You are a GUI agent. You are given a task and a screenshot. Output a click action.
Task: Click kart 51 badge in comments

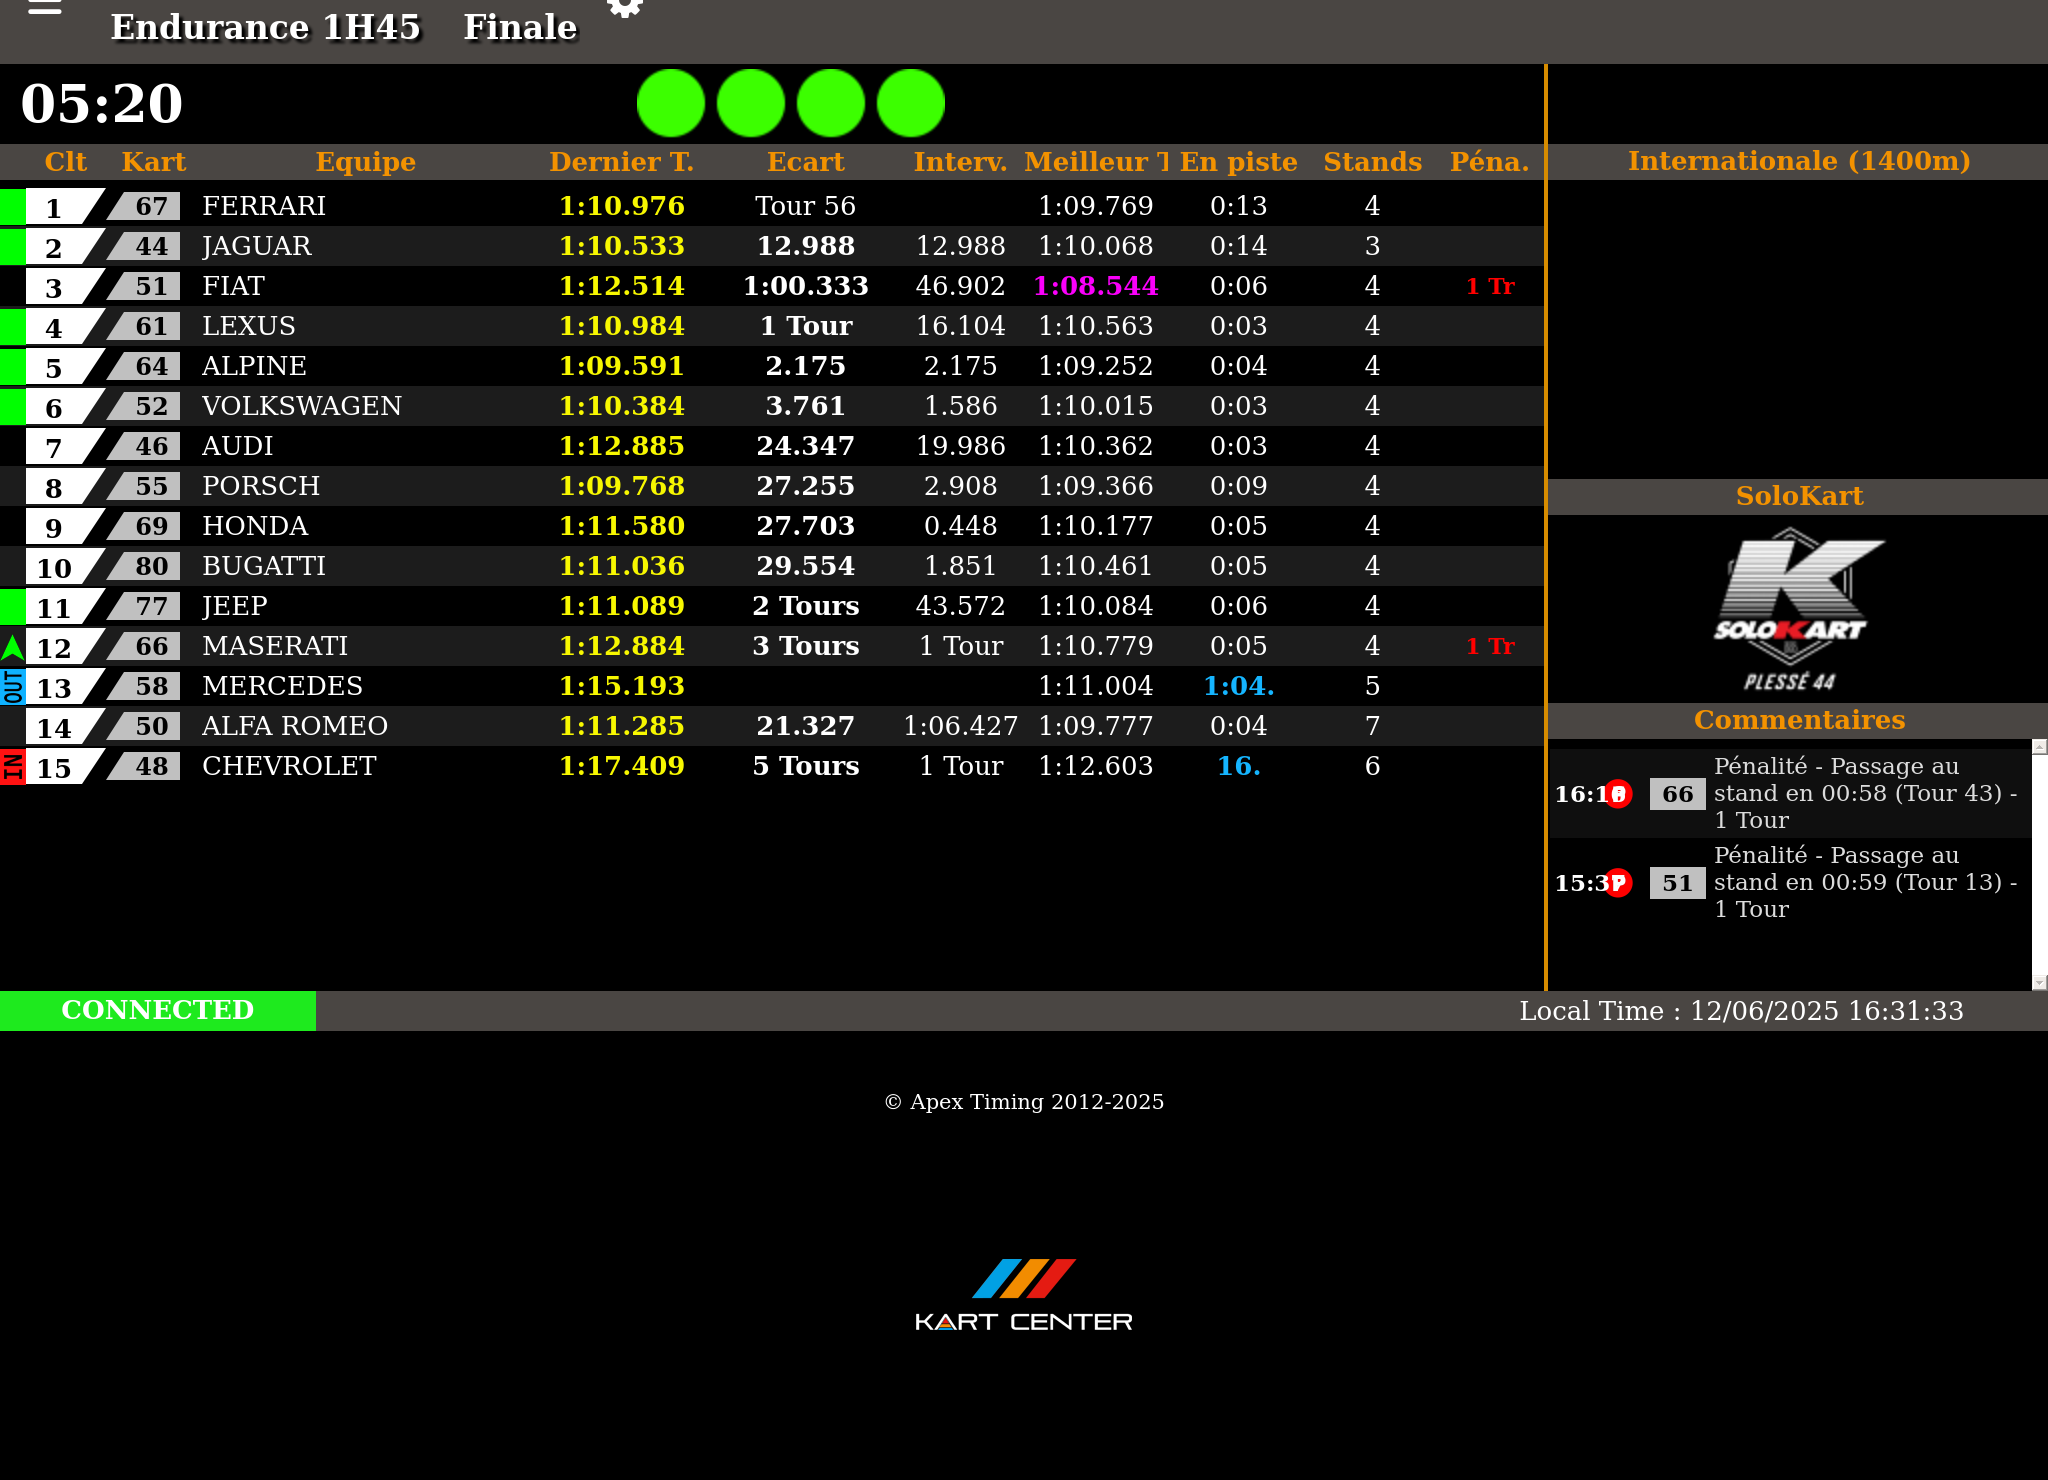[x=1677, y=883]
